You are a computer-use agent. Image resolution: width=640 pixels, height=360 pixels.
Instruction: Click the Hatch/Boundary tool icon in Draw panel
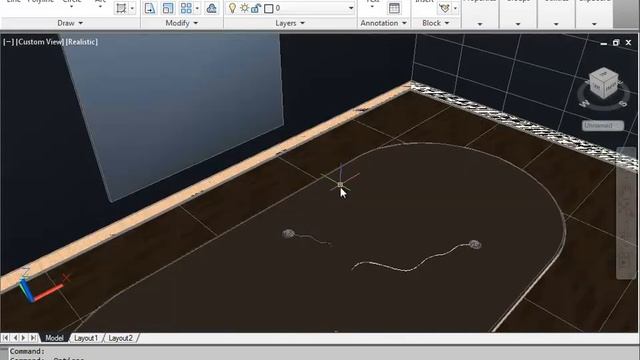coord(121,8)
